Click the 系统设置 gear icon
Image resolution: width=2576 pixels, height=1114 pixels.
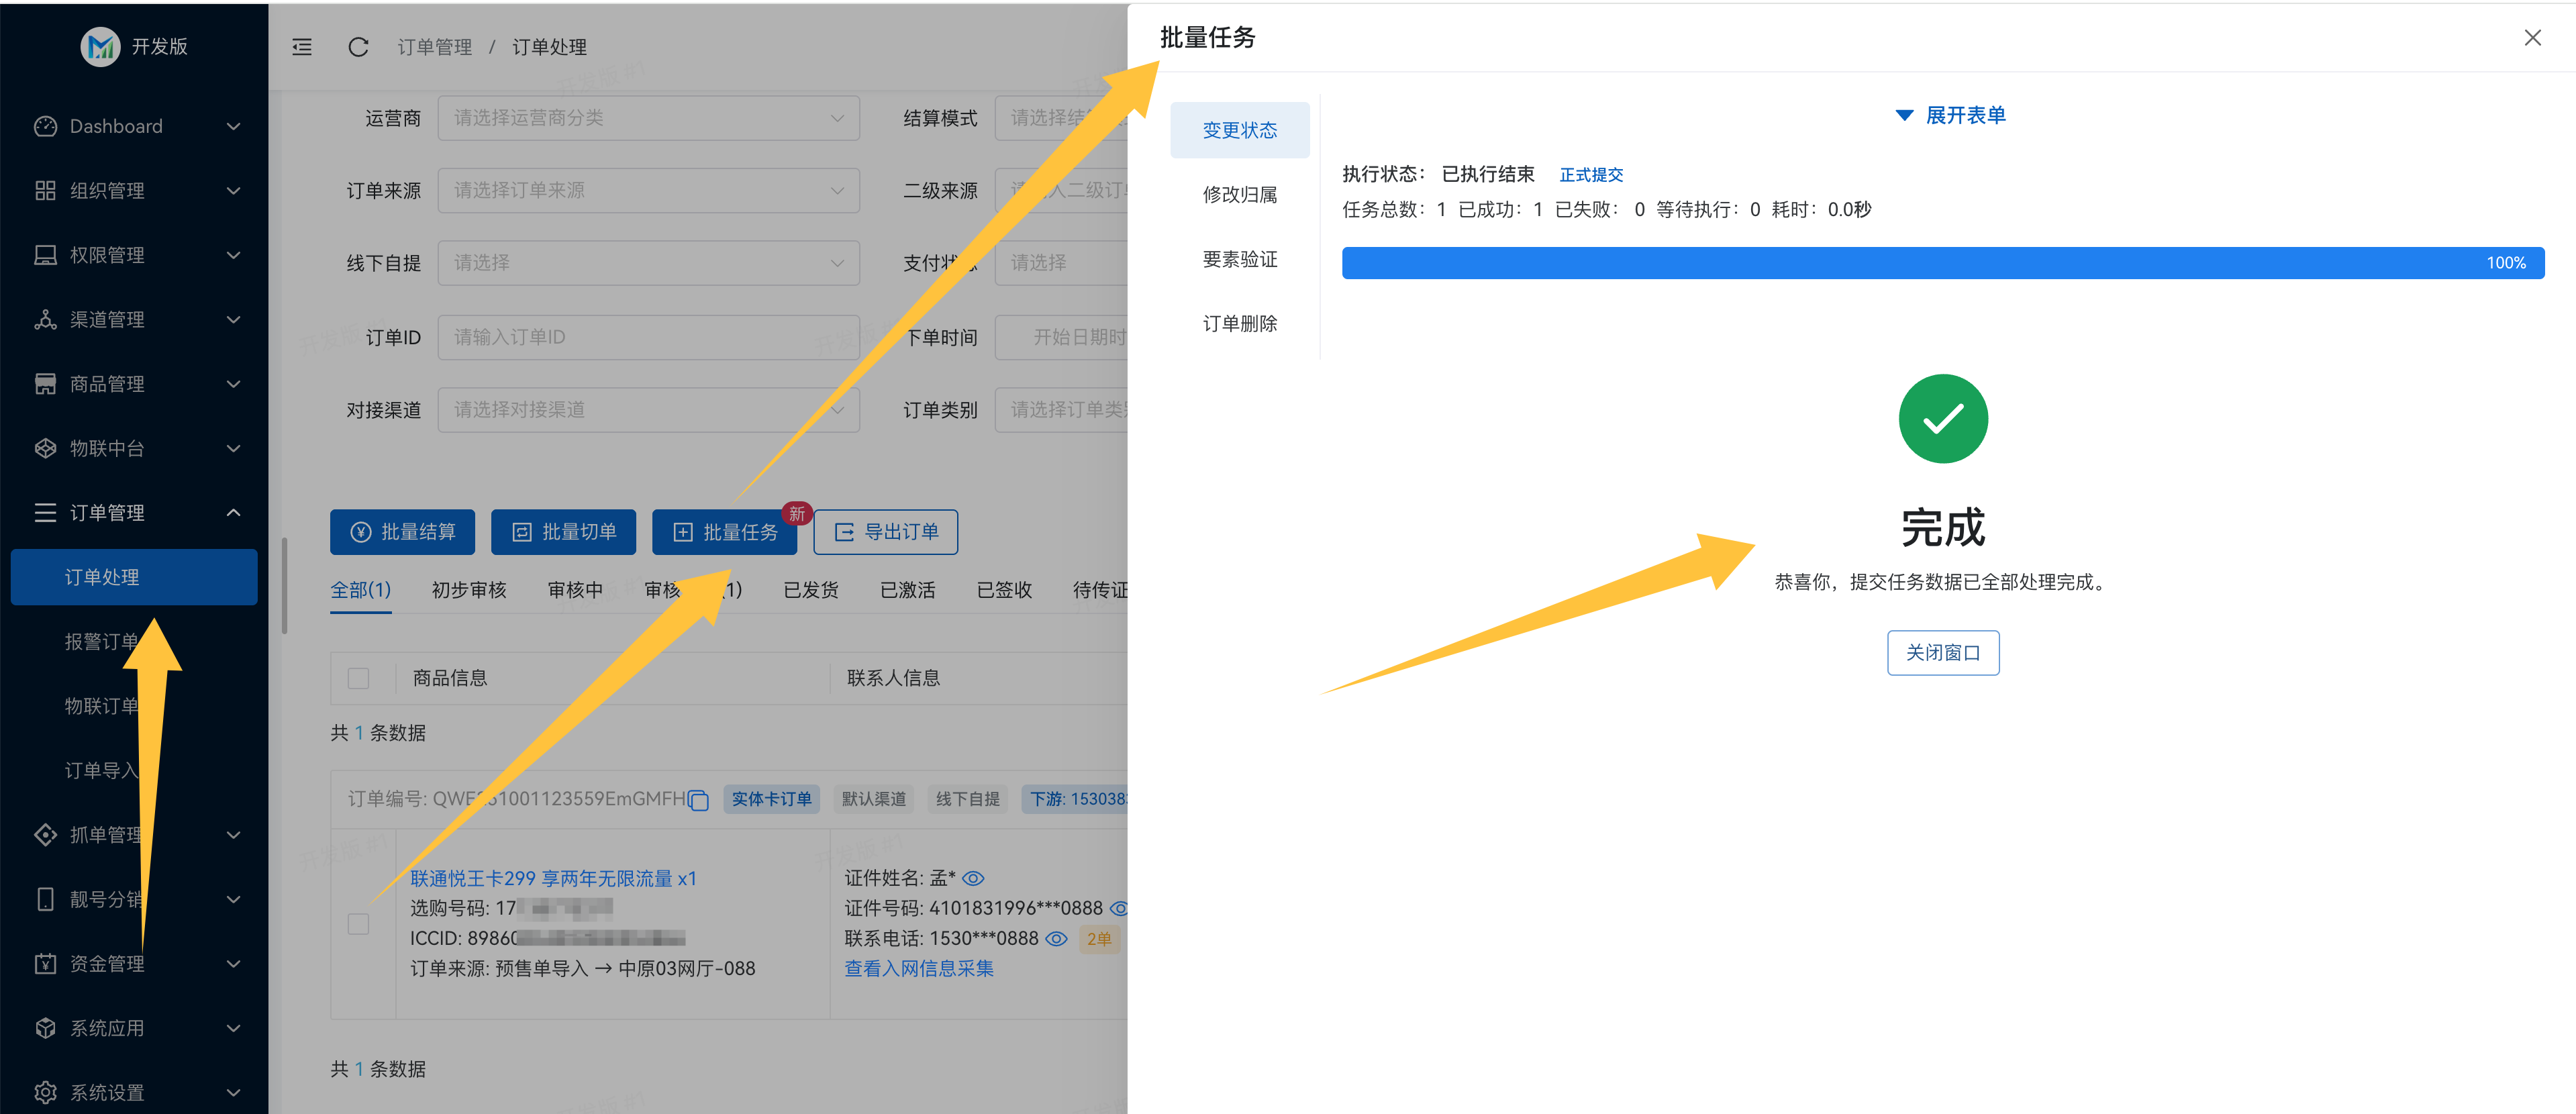45,1091
